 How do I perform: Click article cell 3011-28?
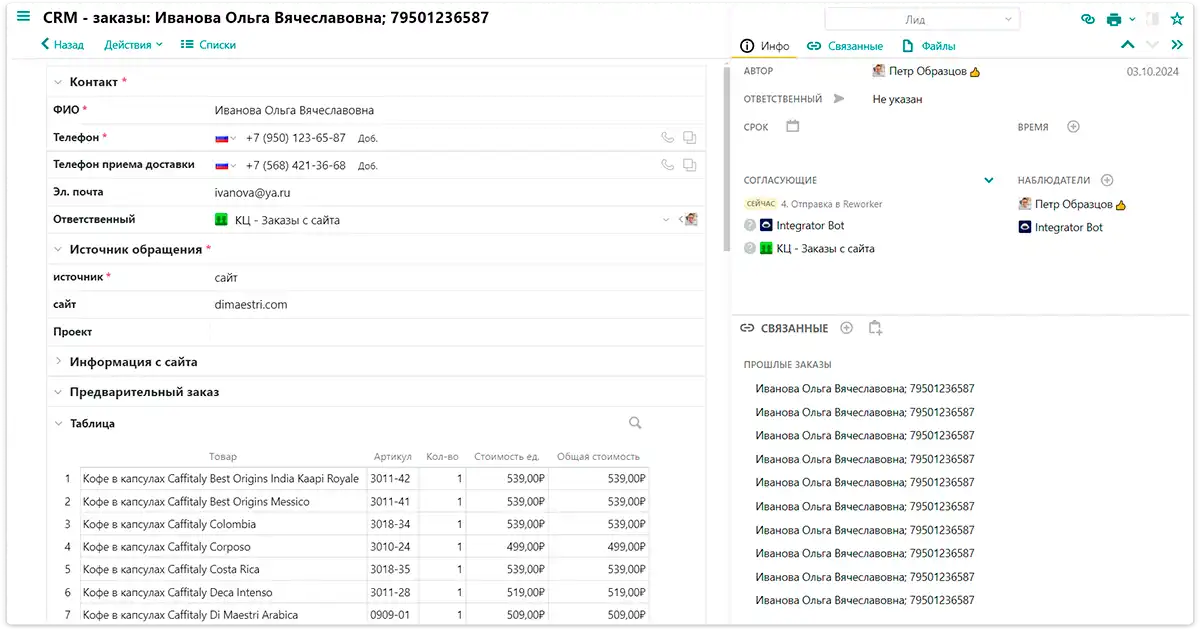coord(390,592)
